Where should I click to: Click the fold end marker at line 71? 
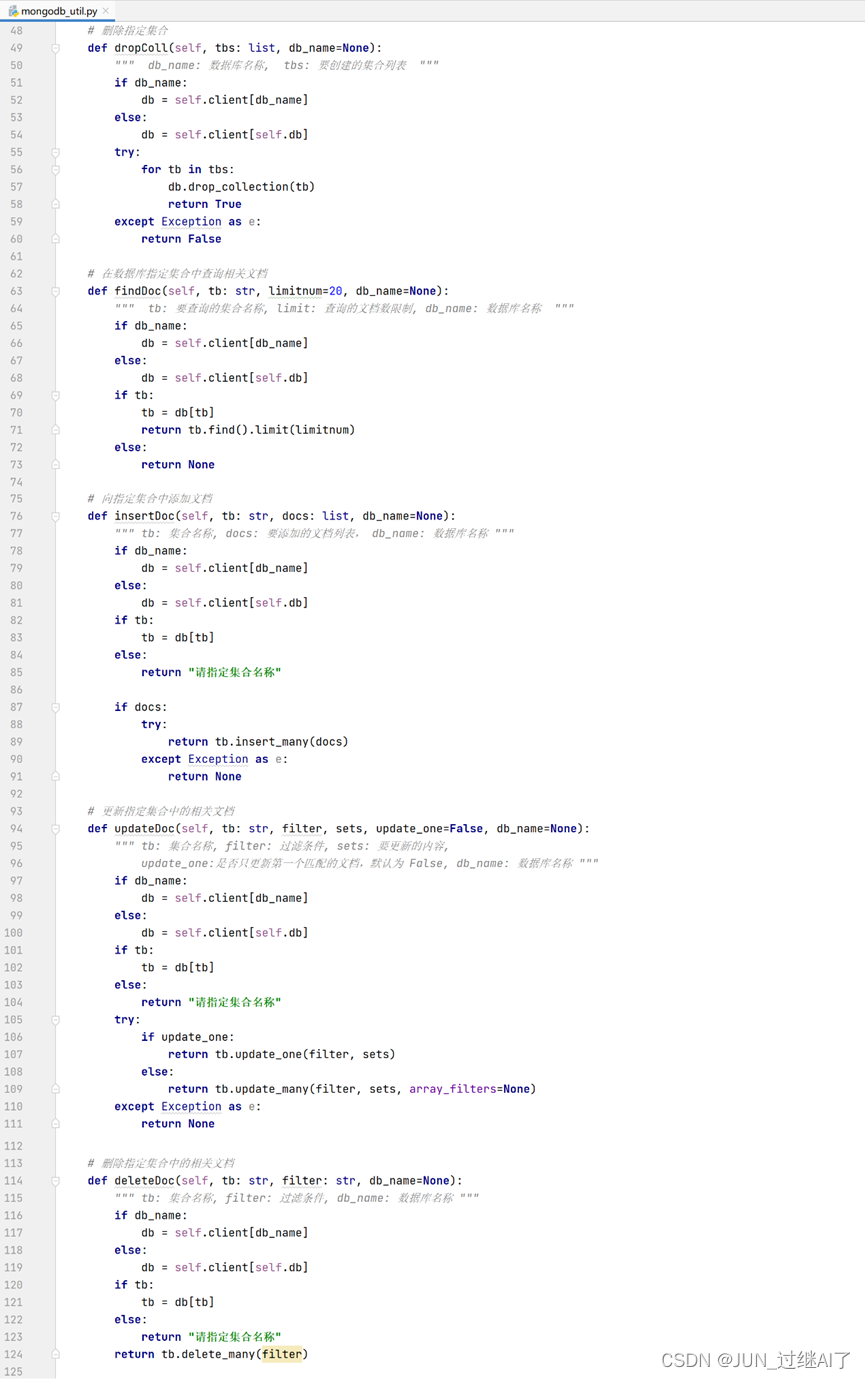[56, 430]
